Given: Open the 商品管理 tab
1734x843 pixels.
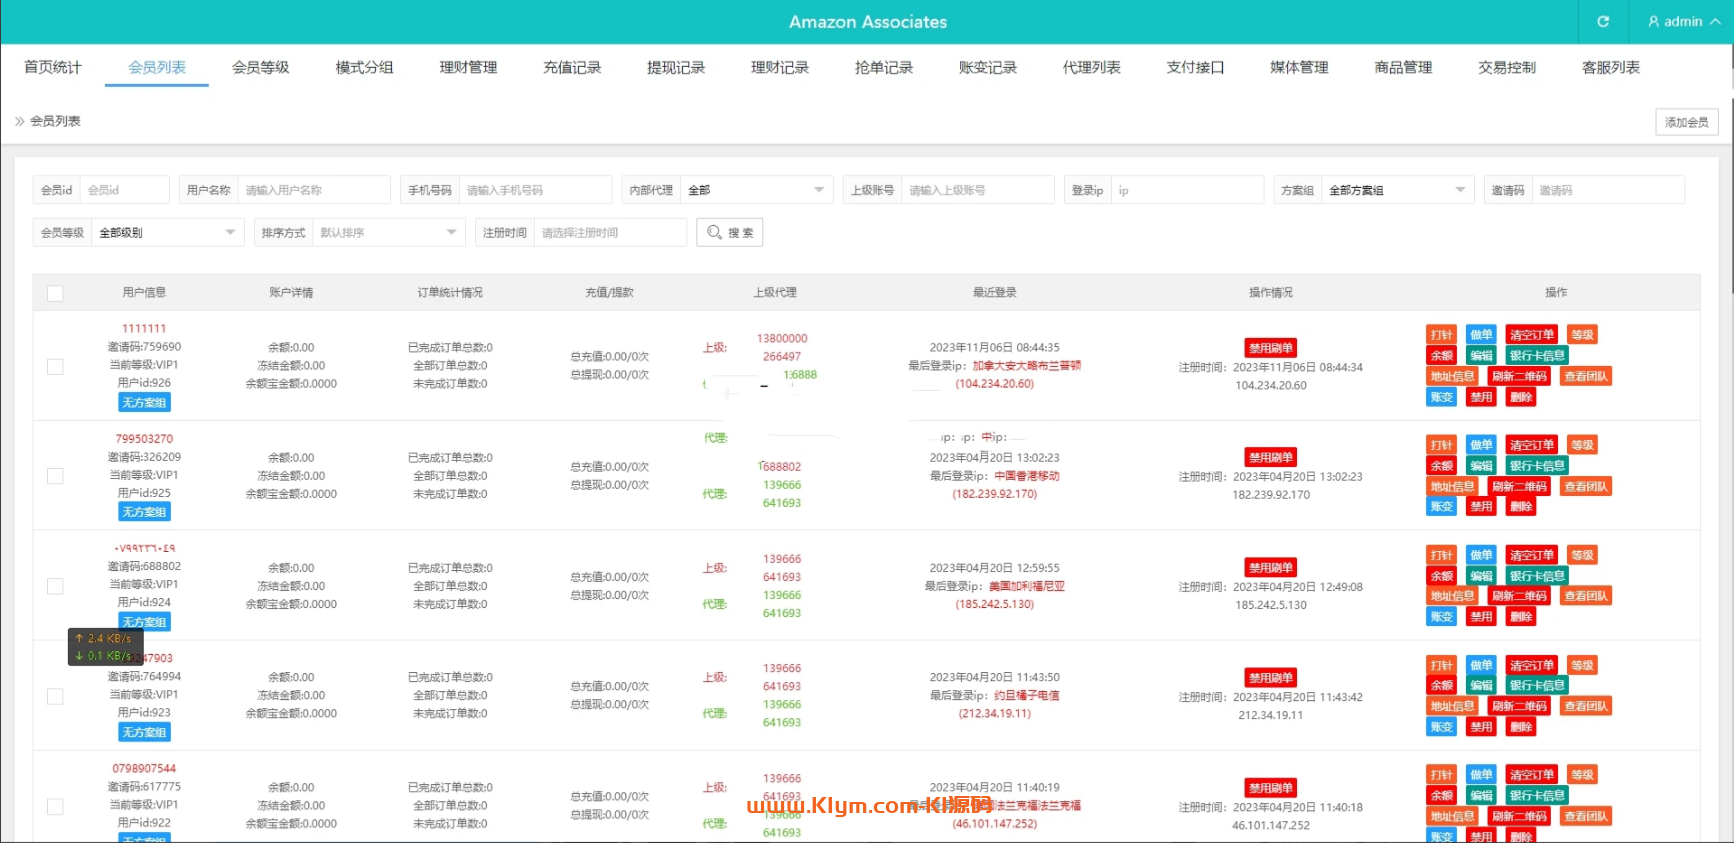Looking at the screenshot, I should point(1403,67).
